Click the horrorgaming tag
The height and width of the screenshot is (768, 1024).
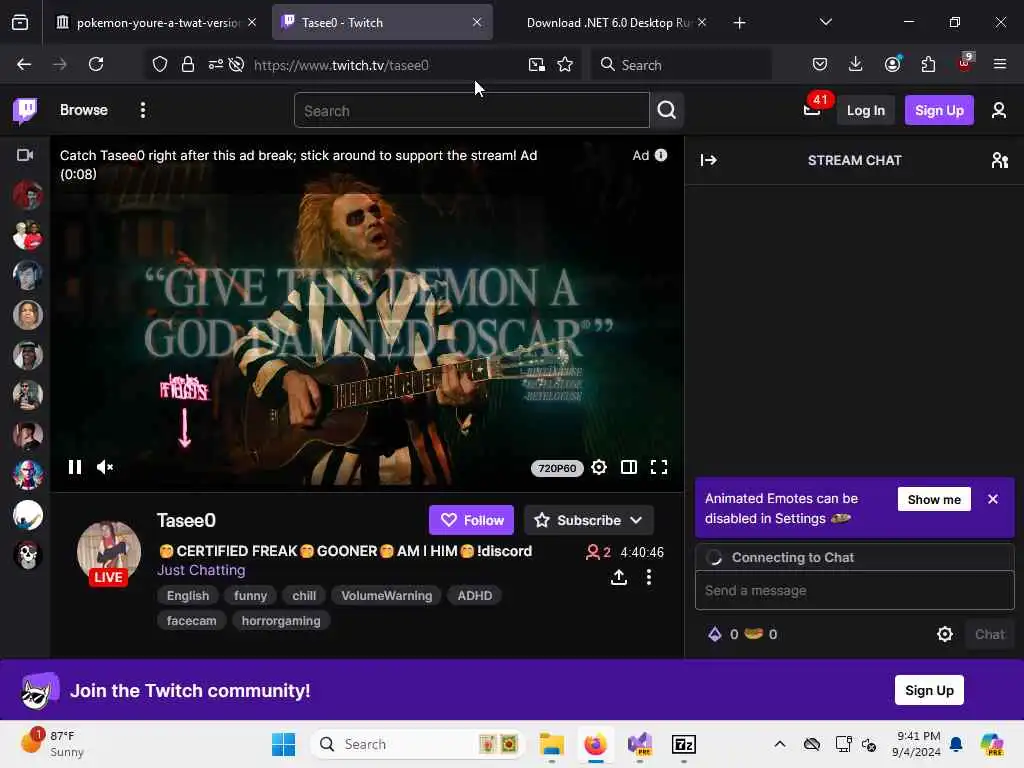[x=281, y=620]
